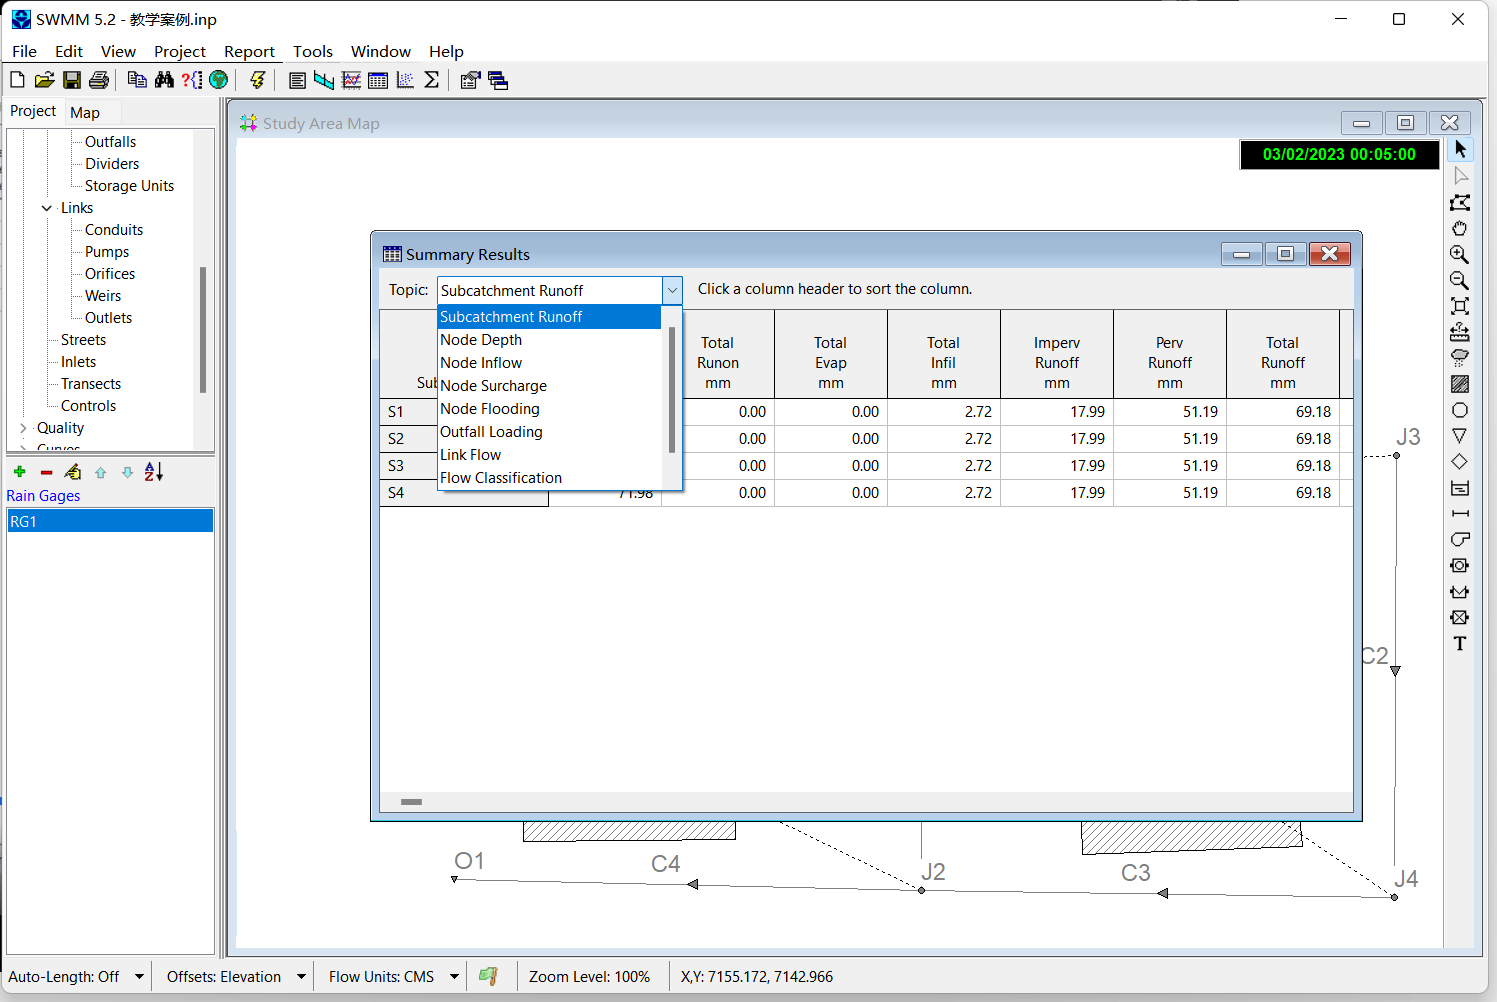Open statistics report via sigma icon
The width and height of the screenshot is (1497, 1002).
pyautogui.click(x=431, y=80)
